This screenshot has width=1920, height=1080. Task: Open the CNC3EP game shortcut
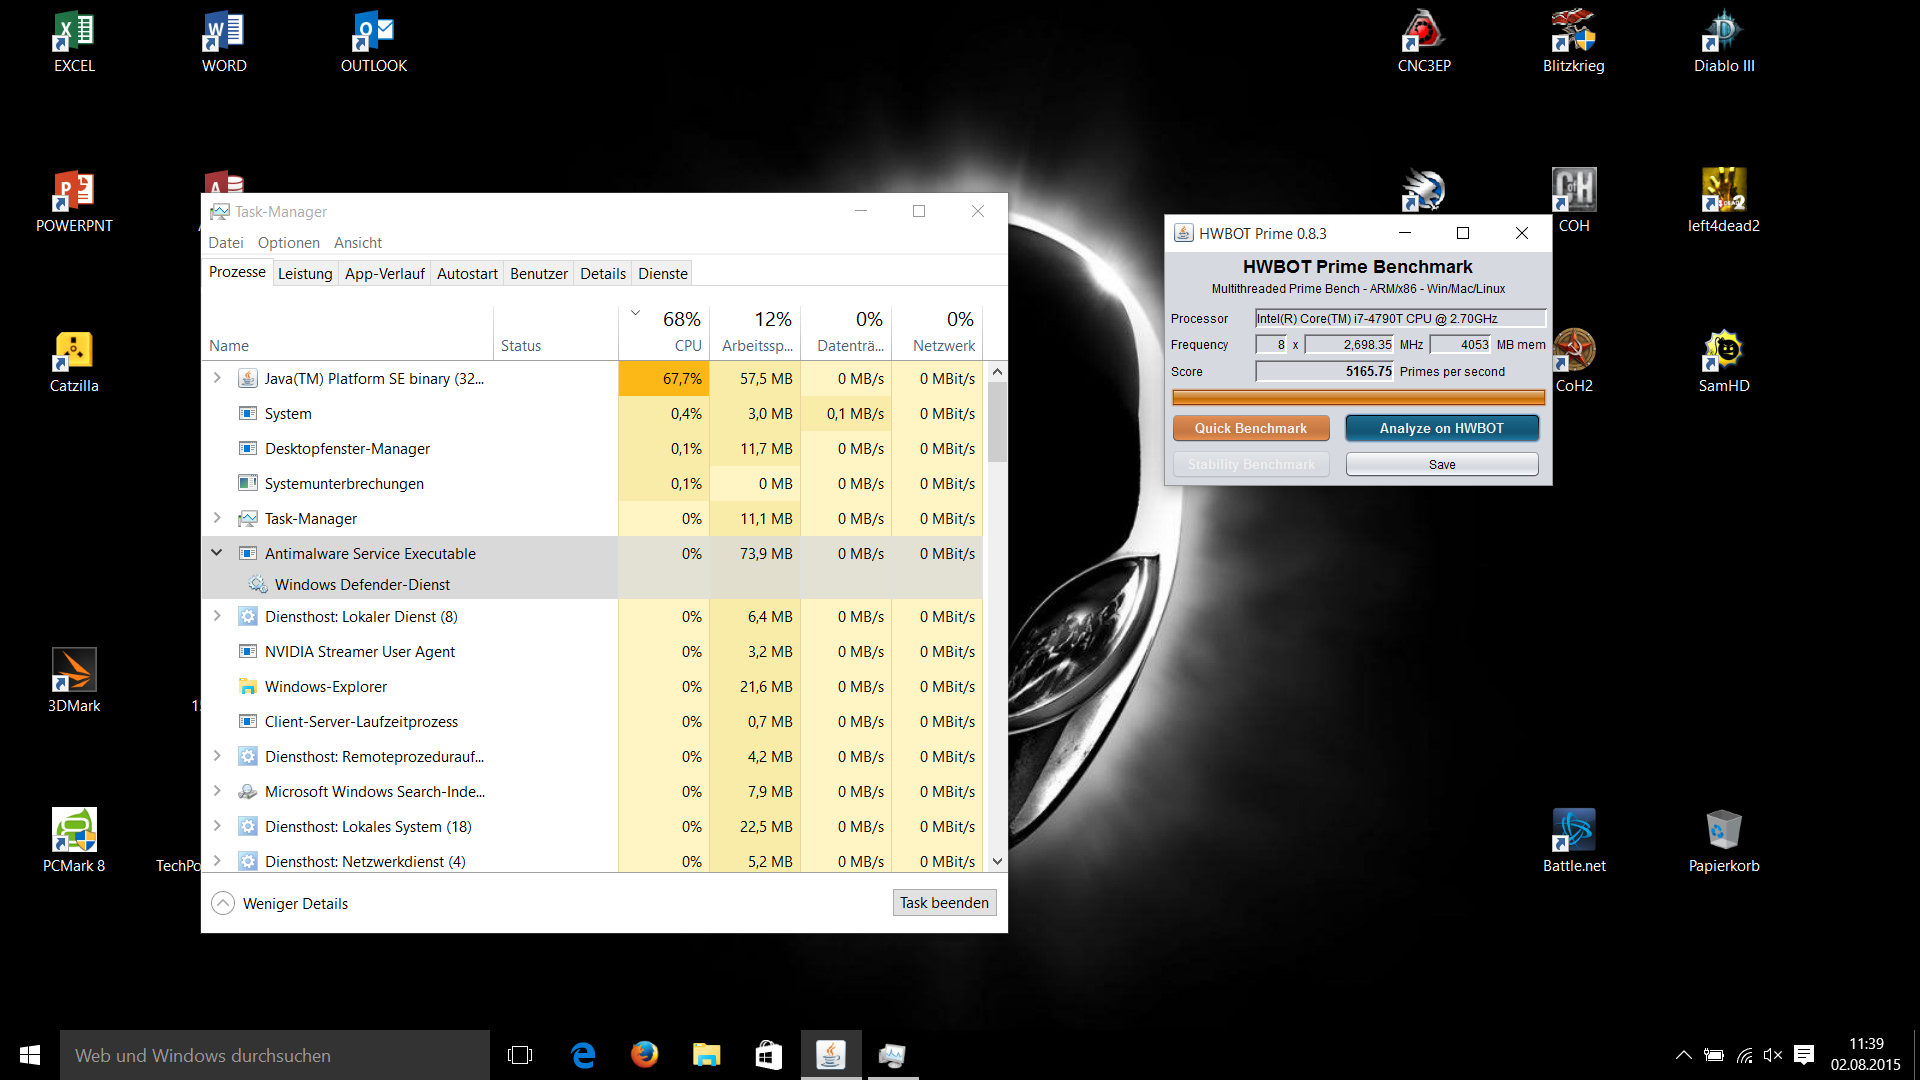point(1424,43)
